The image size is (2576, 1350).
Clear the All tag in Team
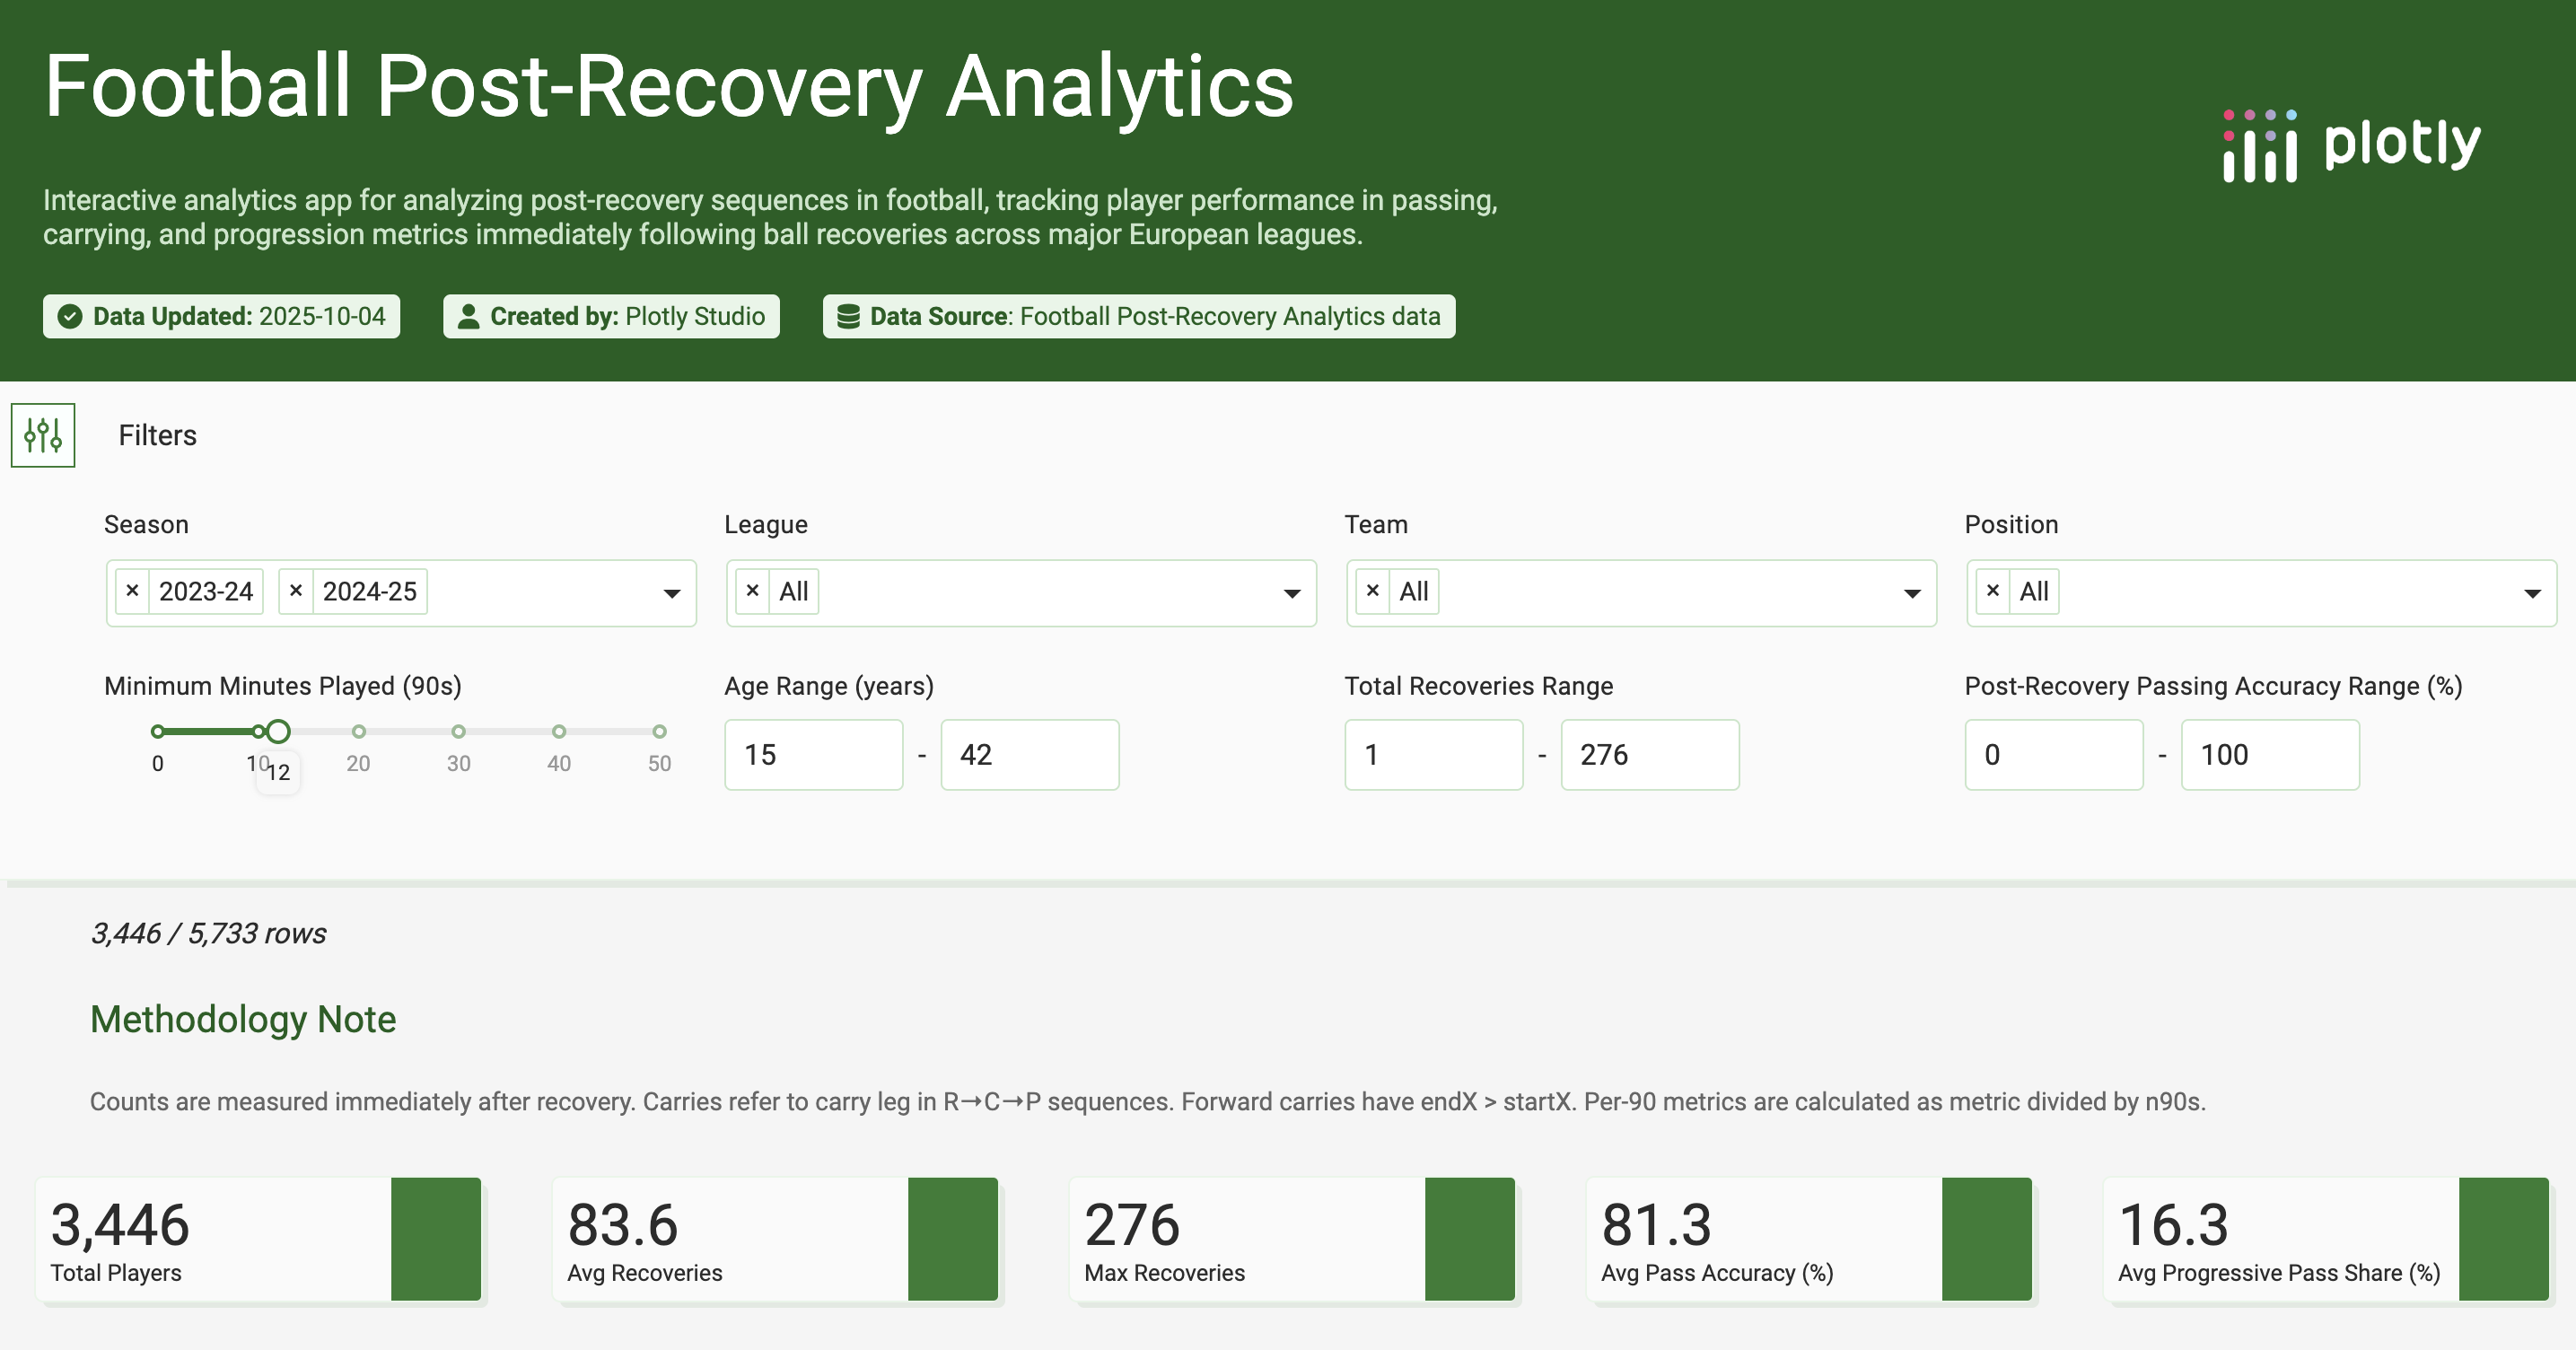[x=1373, y=591]
